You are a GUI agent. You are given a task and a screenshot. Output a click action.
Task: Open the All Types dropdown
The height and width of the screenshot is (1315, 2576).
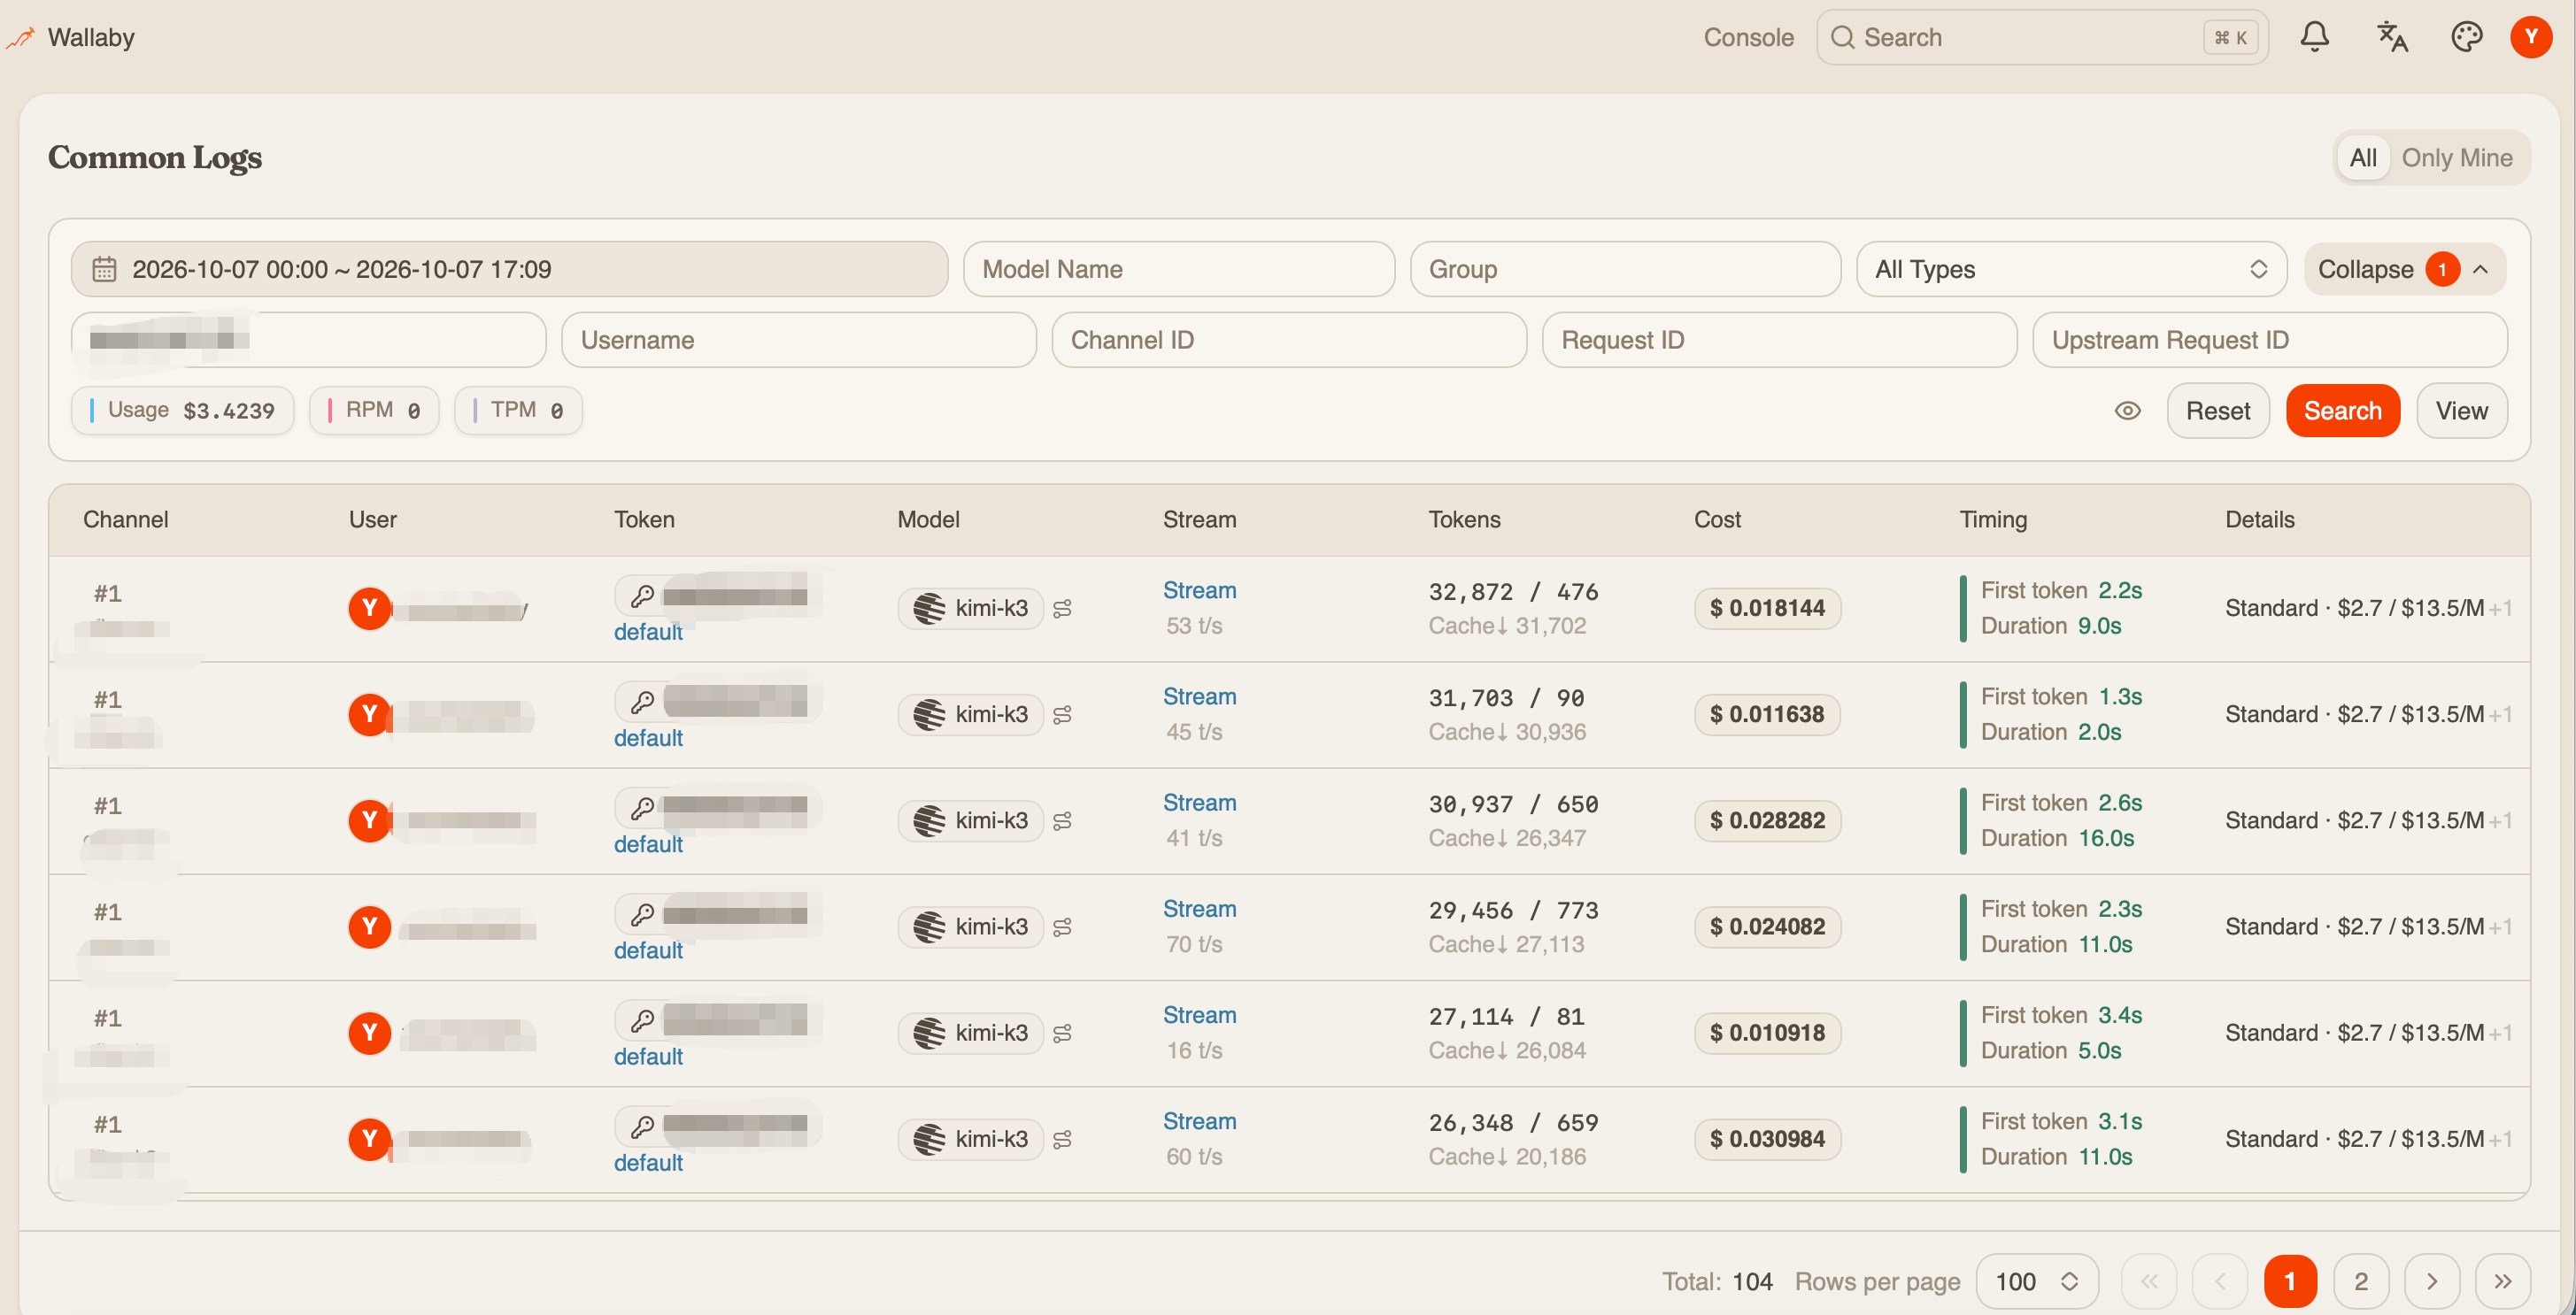(2071, 269)
